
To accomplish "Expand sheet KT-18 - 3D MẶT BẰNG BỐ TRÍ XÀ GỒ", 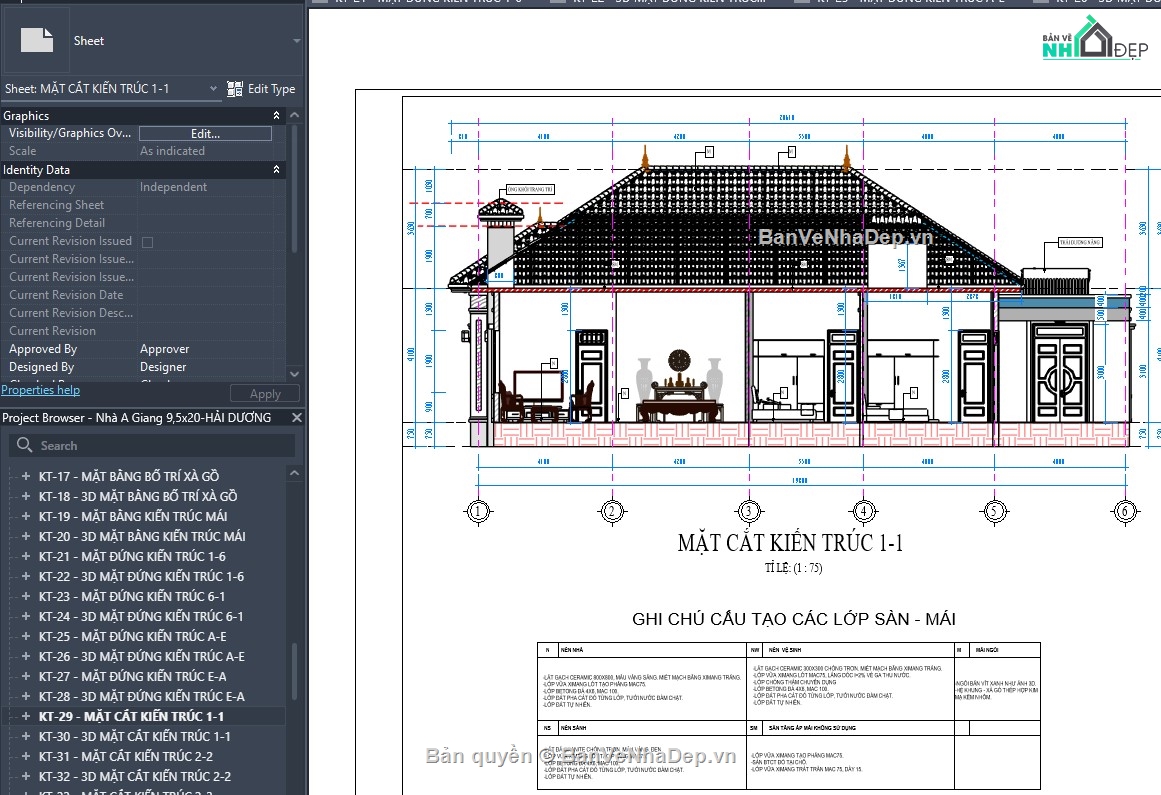I will tap(26, 497).
